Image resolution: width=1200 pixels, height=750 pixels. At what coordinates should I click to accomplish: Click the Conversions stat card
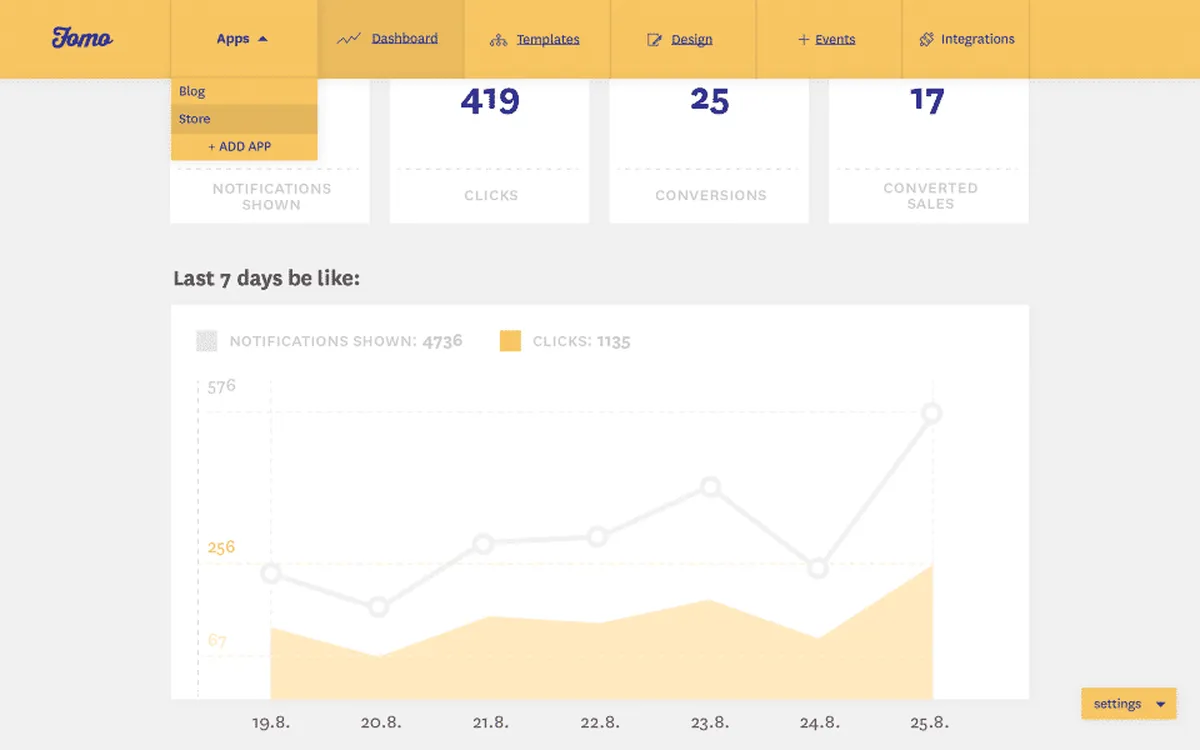click(709, 150)
